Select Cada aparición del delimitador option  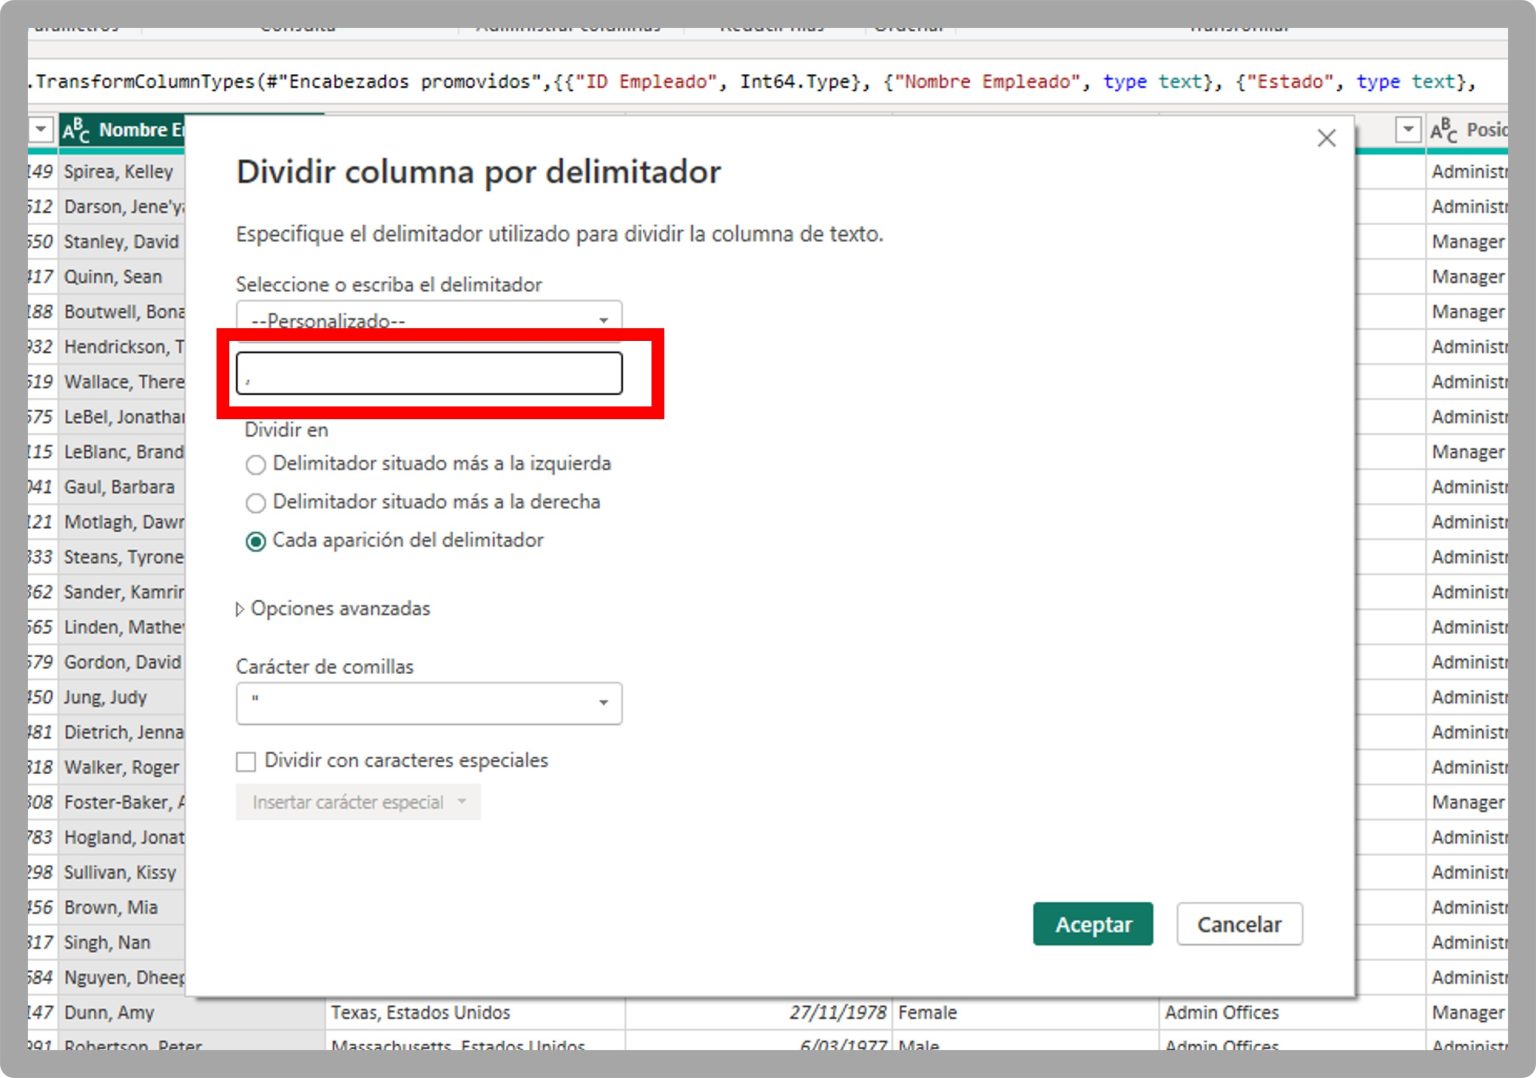(256, 541)
